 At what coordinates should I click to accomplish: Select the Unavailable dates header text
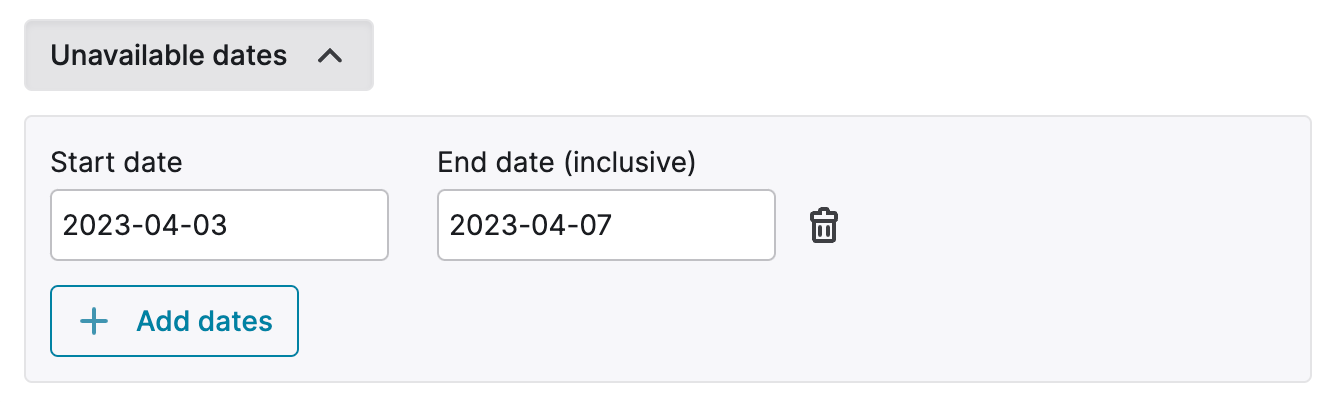[x=169, y=56]
